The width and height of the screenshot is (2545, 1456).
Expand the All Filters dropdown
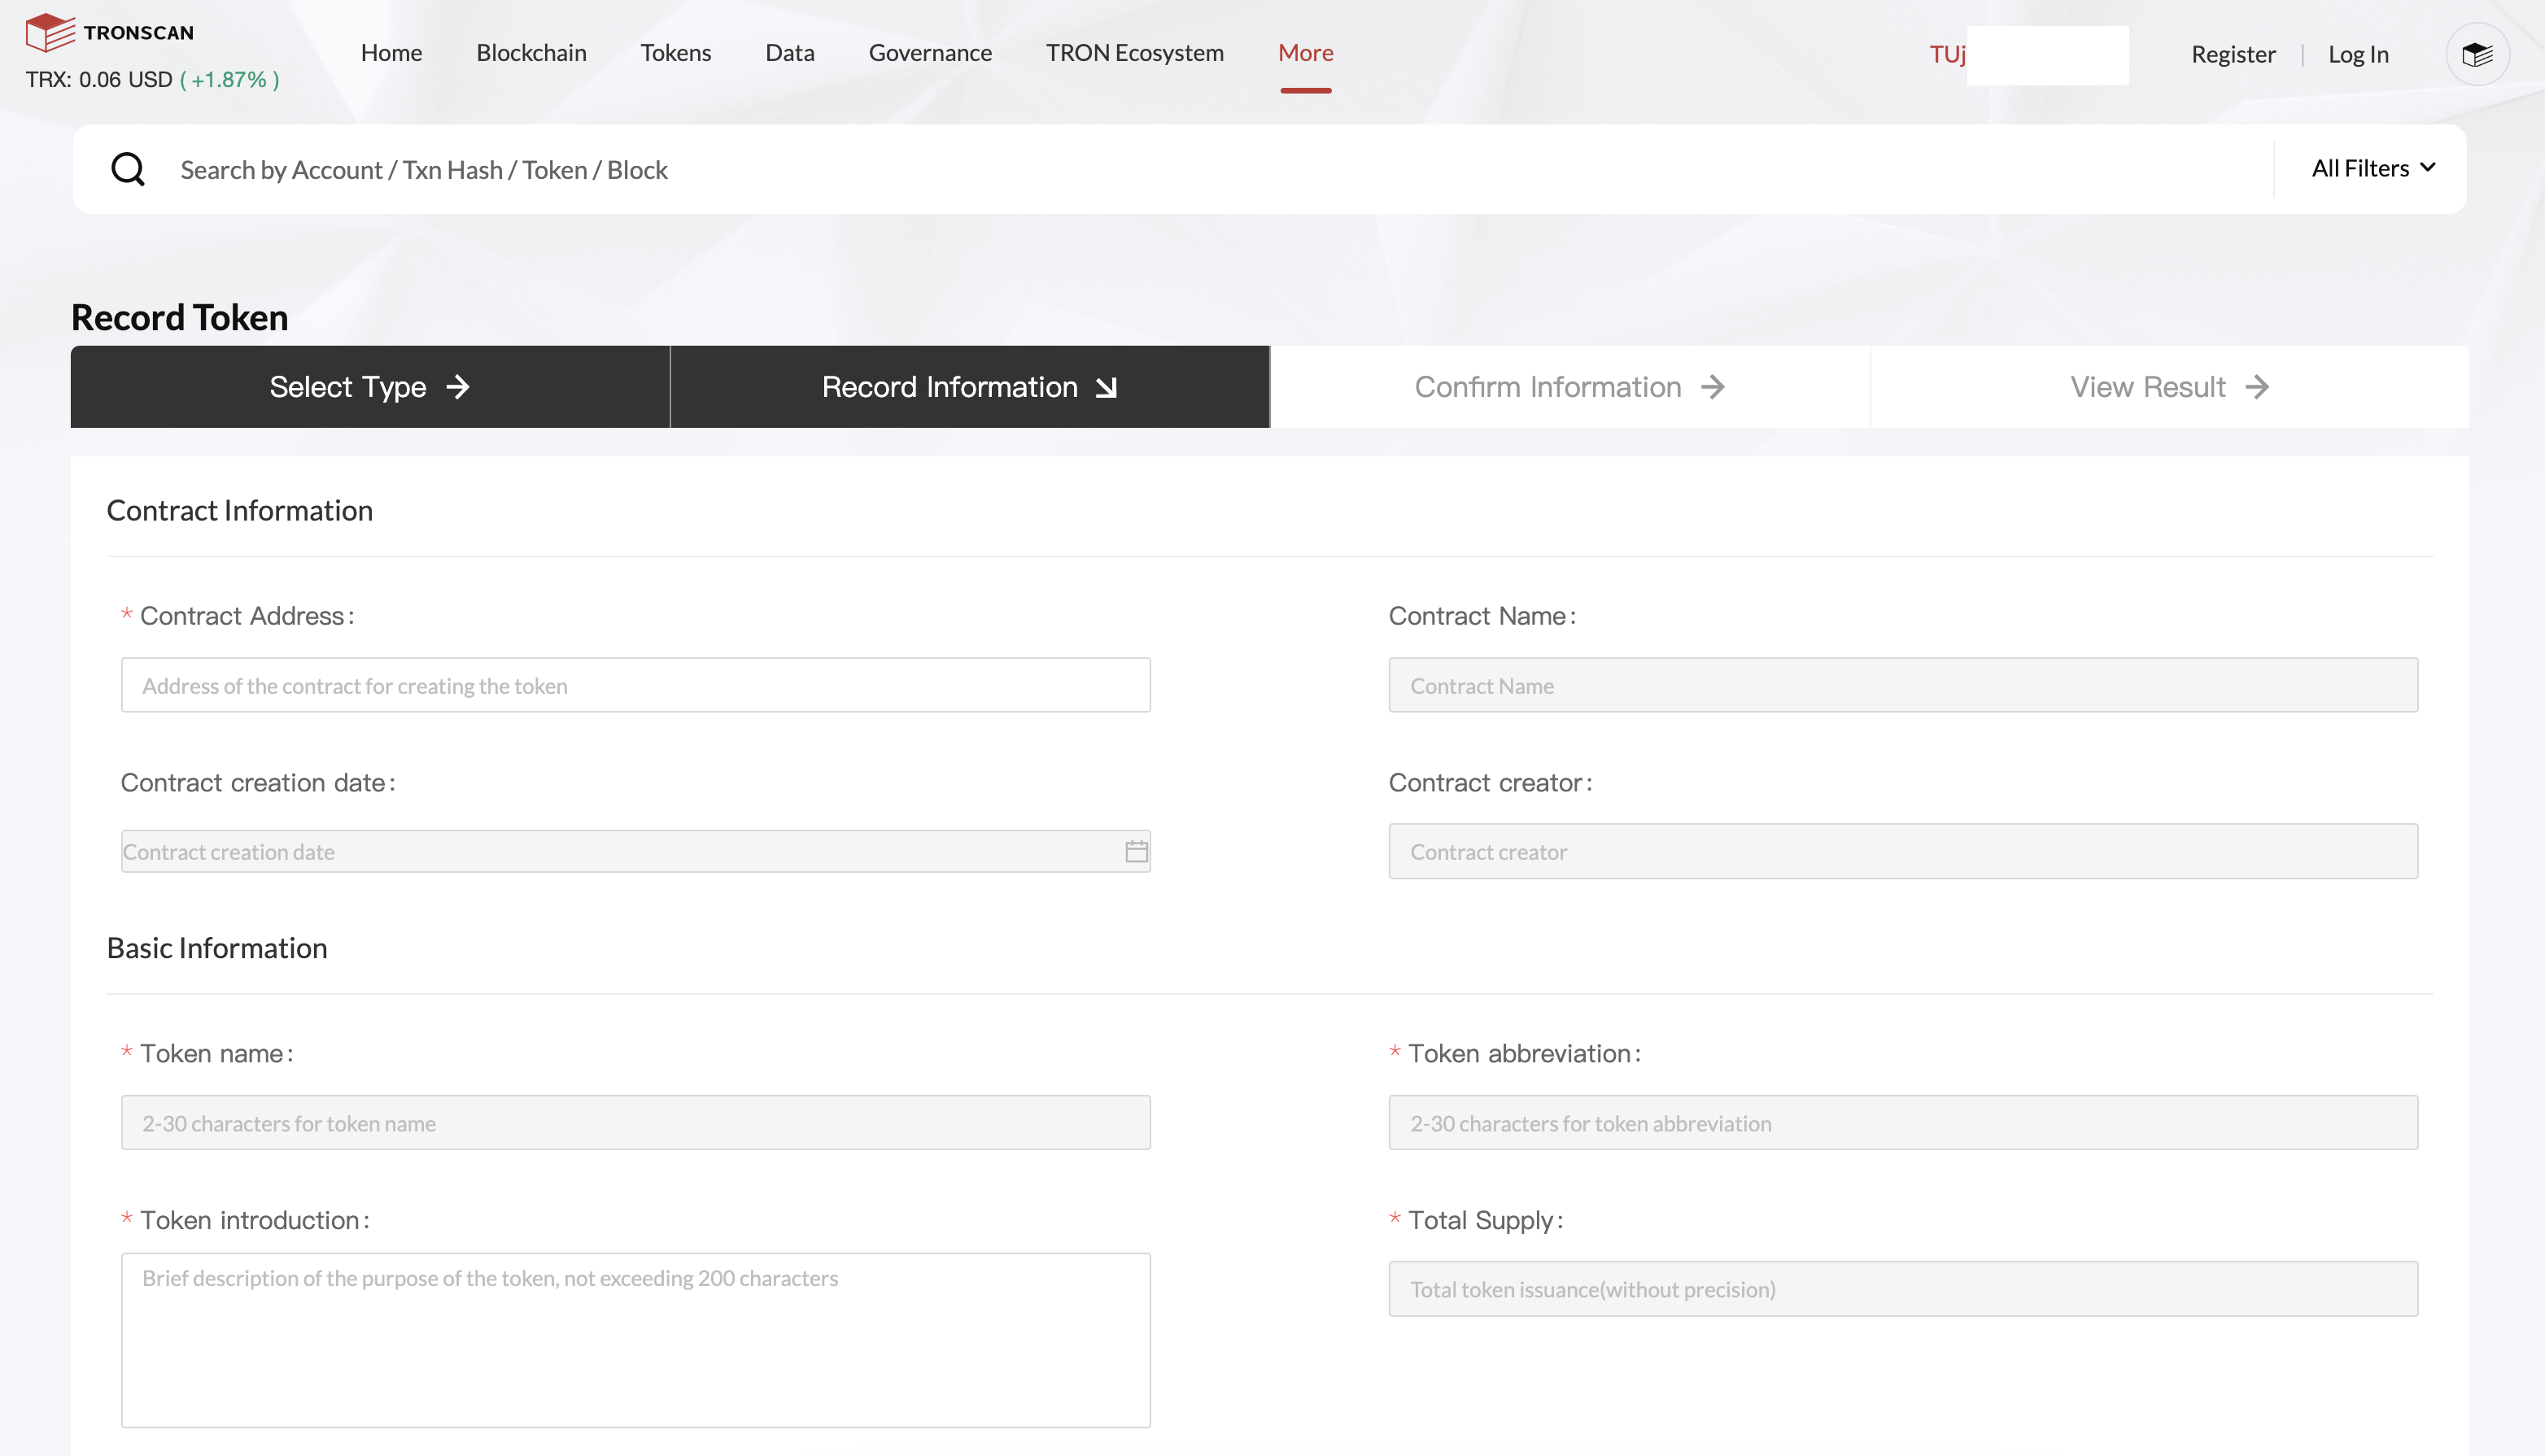click(x=2370, y=168)
